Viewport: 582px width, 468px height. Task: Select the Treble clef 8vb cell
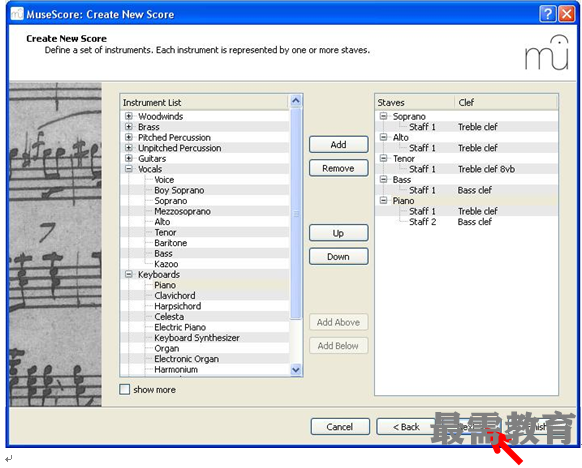pos(486,169)
